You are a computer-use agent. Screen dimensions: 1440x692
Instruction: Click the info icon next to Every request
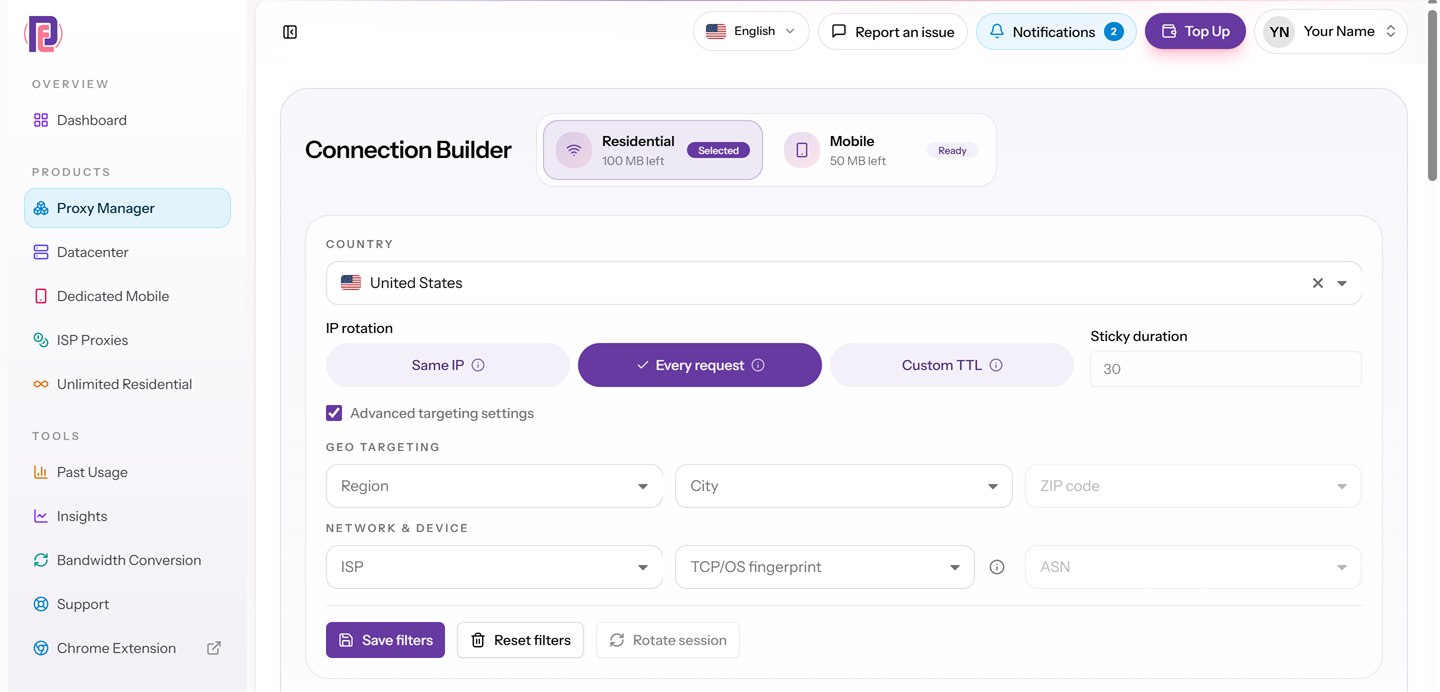click(x=758, y=365)
